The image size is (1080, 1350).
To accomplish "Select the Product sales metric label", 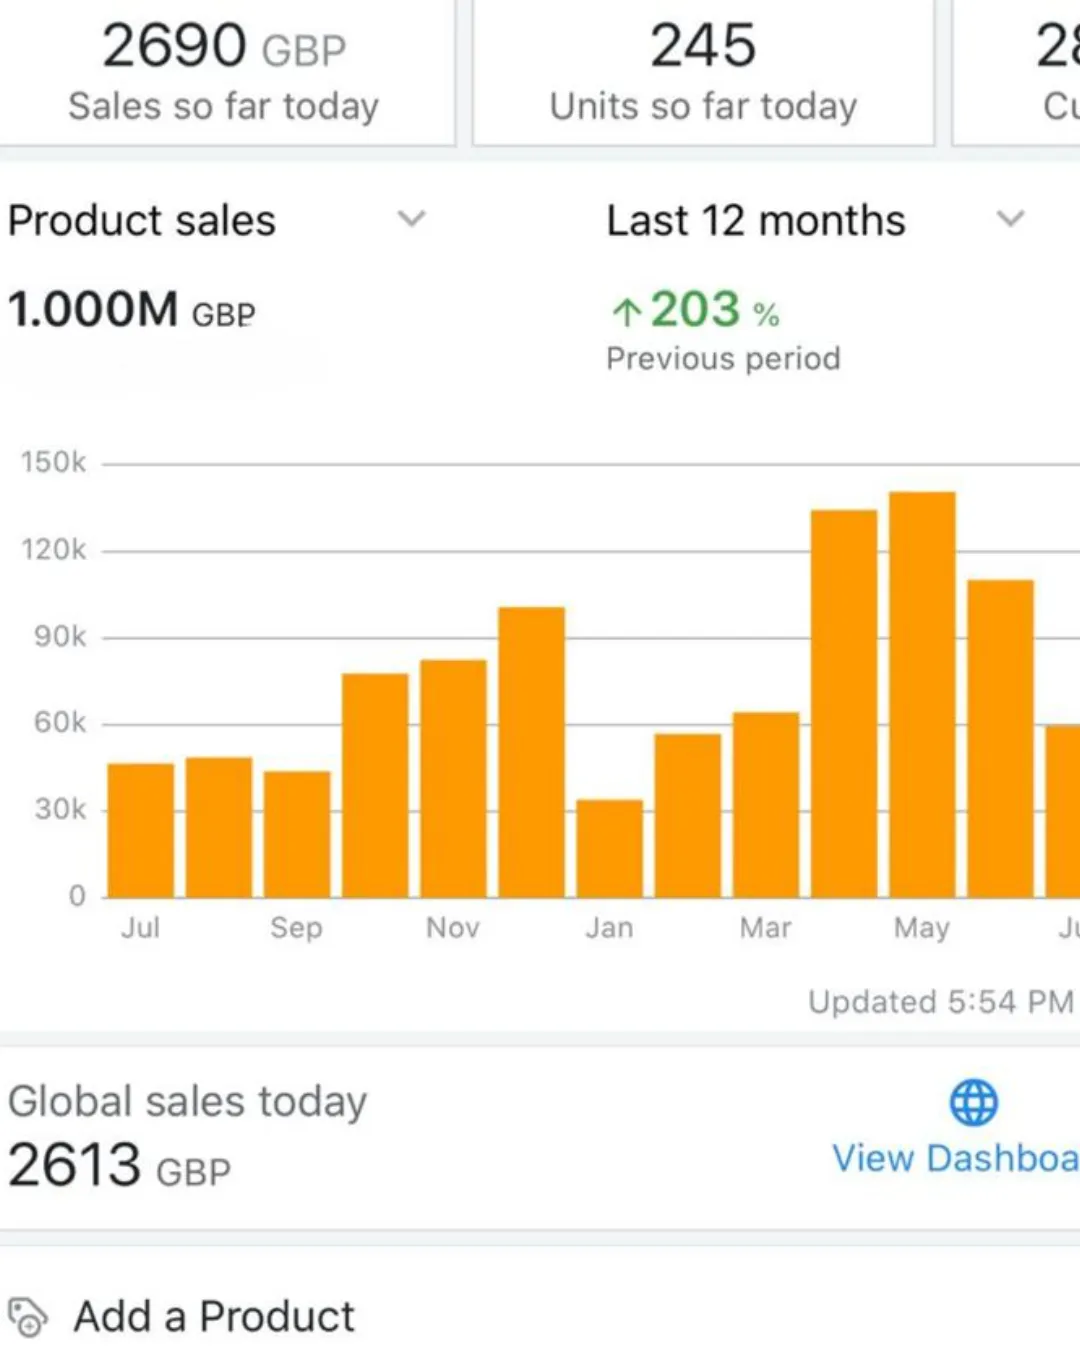I will [142, 221].
